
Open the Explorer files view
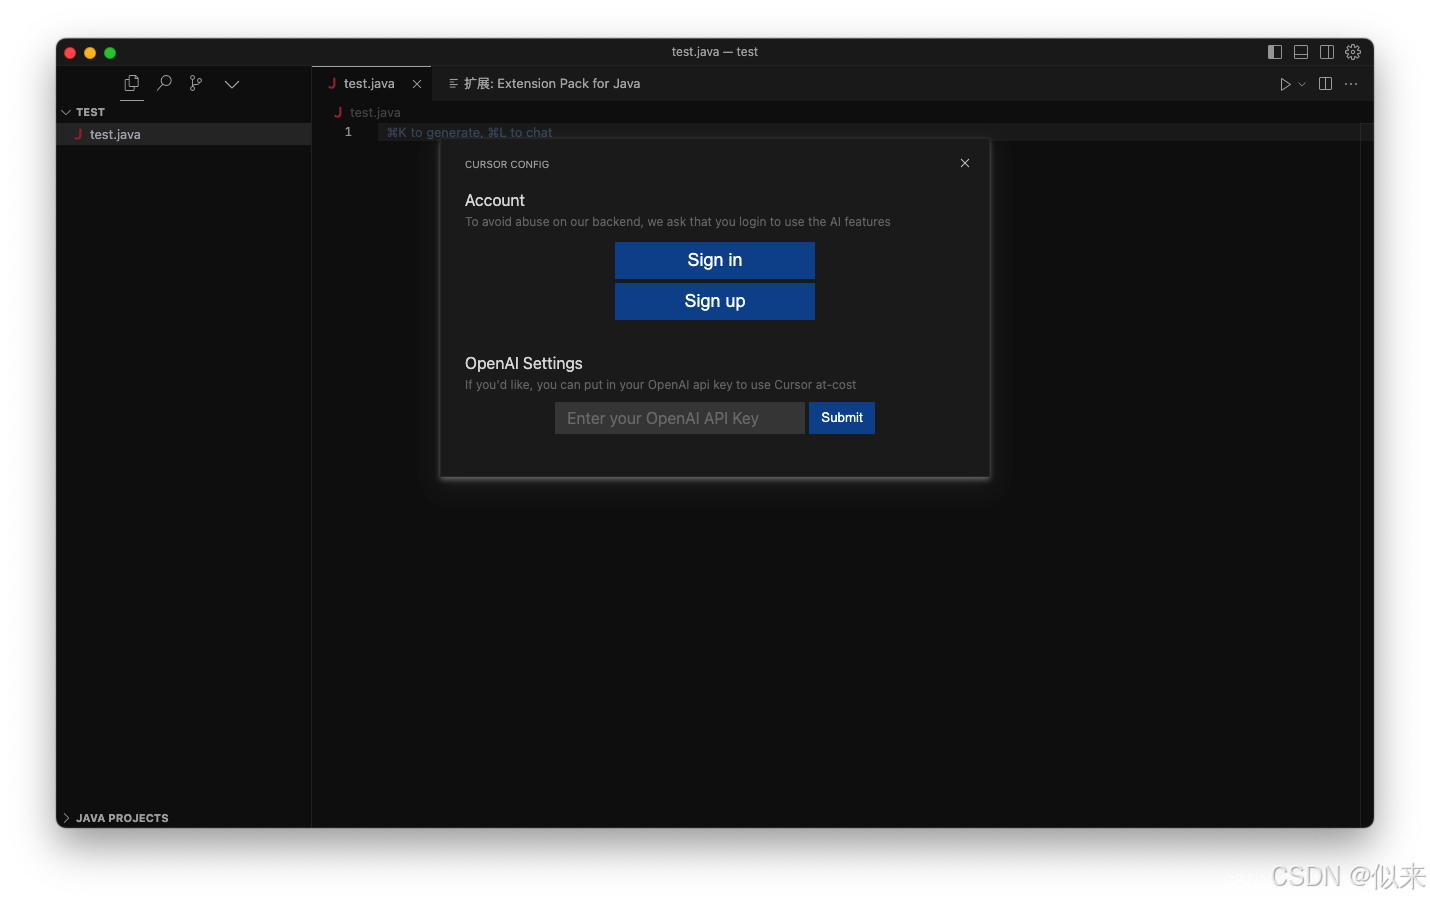pyautogui.click(x=132, y=83)
